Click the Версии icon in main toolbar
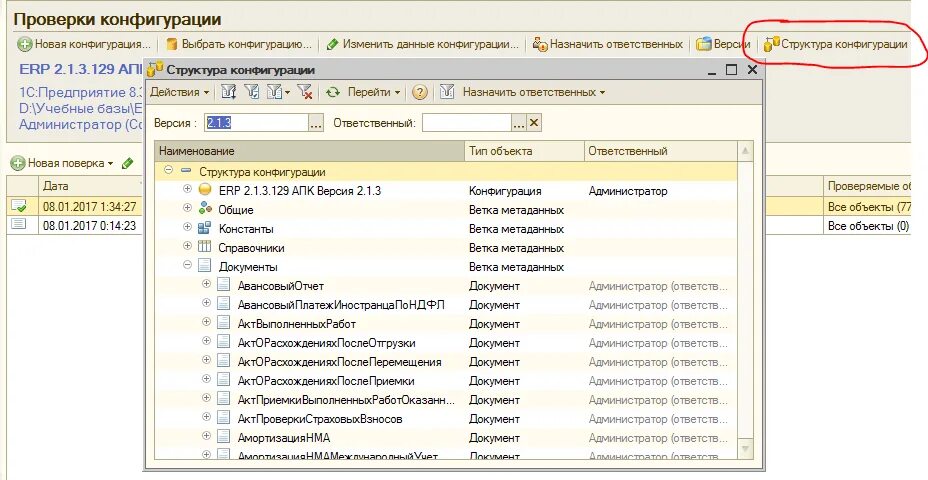This screenshot has height=480, width=928. pos(704,44)
